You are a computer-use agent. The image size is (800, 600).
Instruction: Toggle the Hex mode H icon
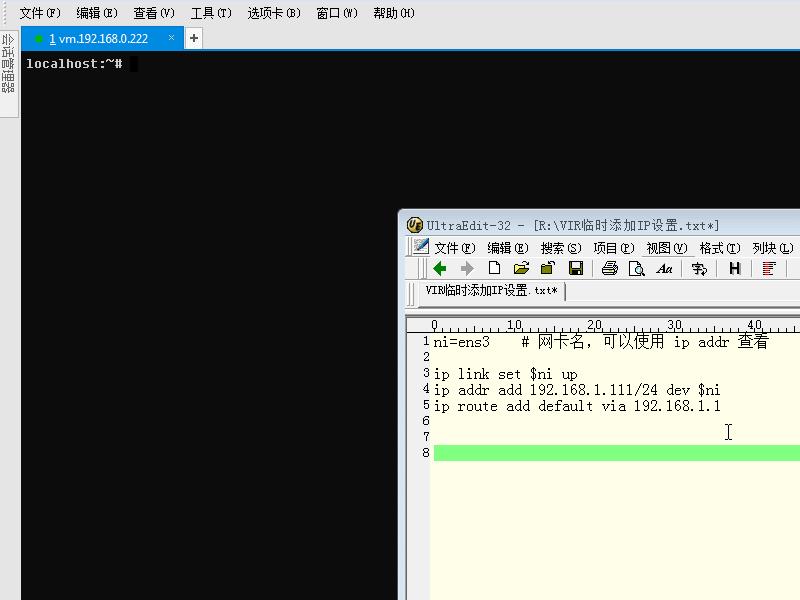(x=735, y=268)
